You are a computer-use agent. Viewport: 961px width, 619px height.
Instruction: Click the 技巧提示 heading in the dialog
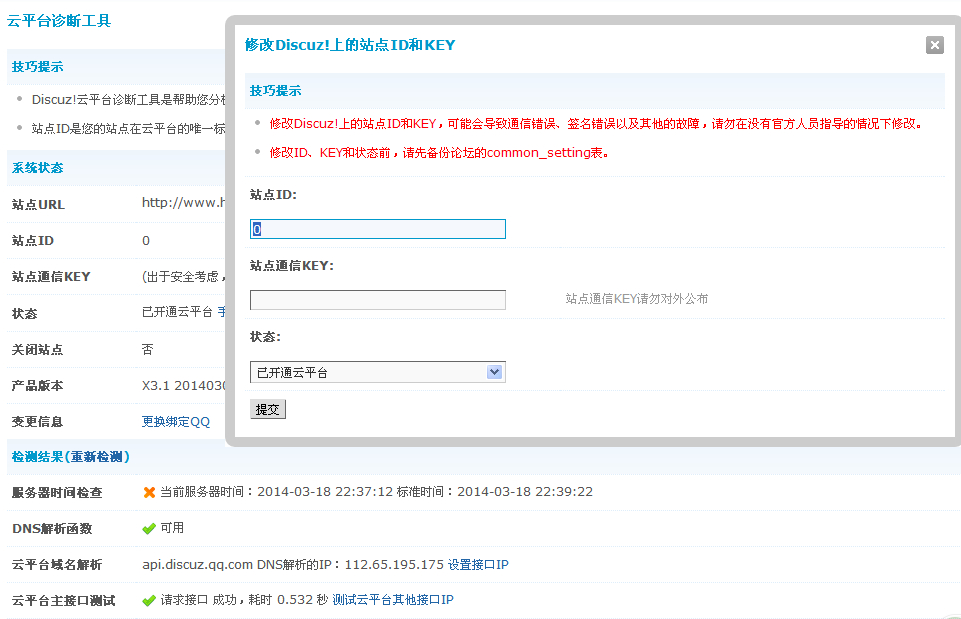[276, 91]
